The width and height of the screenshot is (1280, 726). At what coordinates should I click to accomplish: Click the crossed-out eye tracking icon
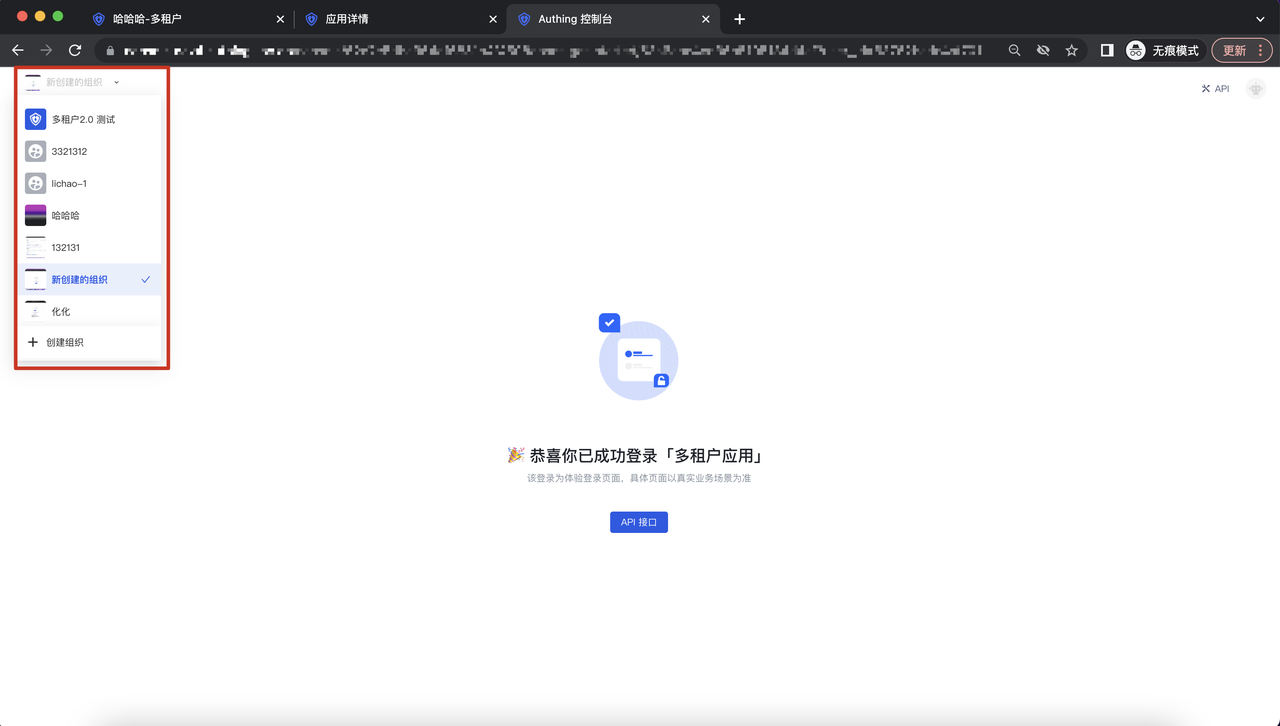click(x=1043, y=50)
